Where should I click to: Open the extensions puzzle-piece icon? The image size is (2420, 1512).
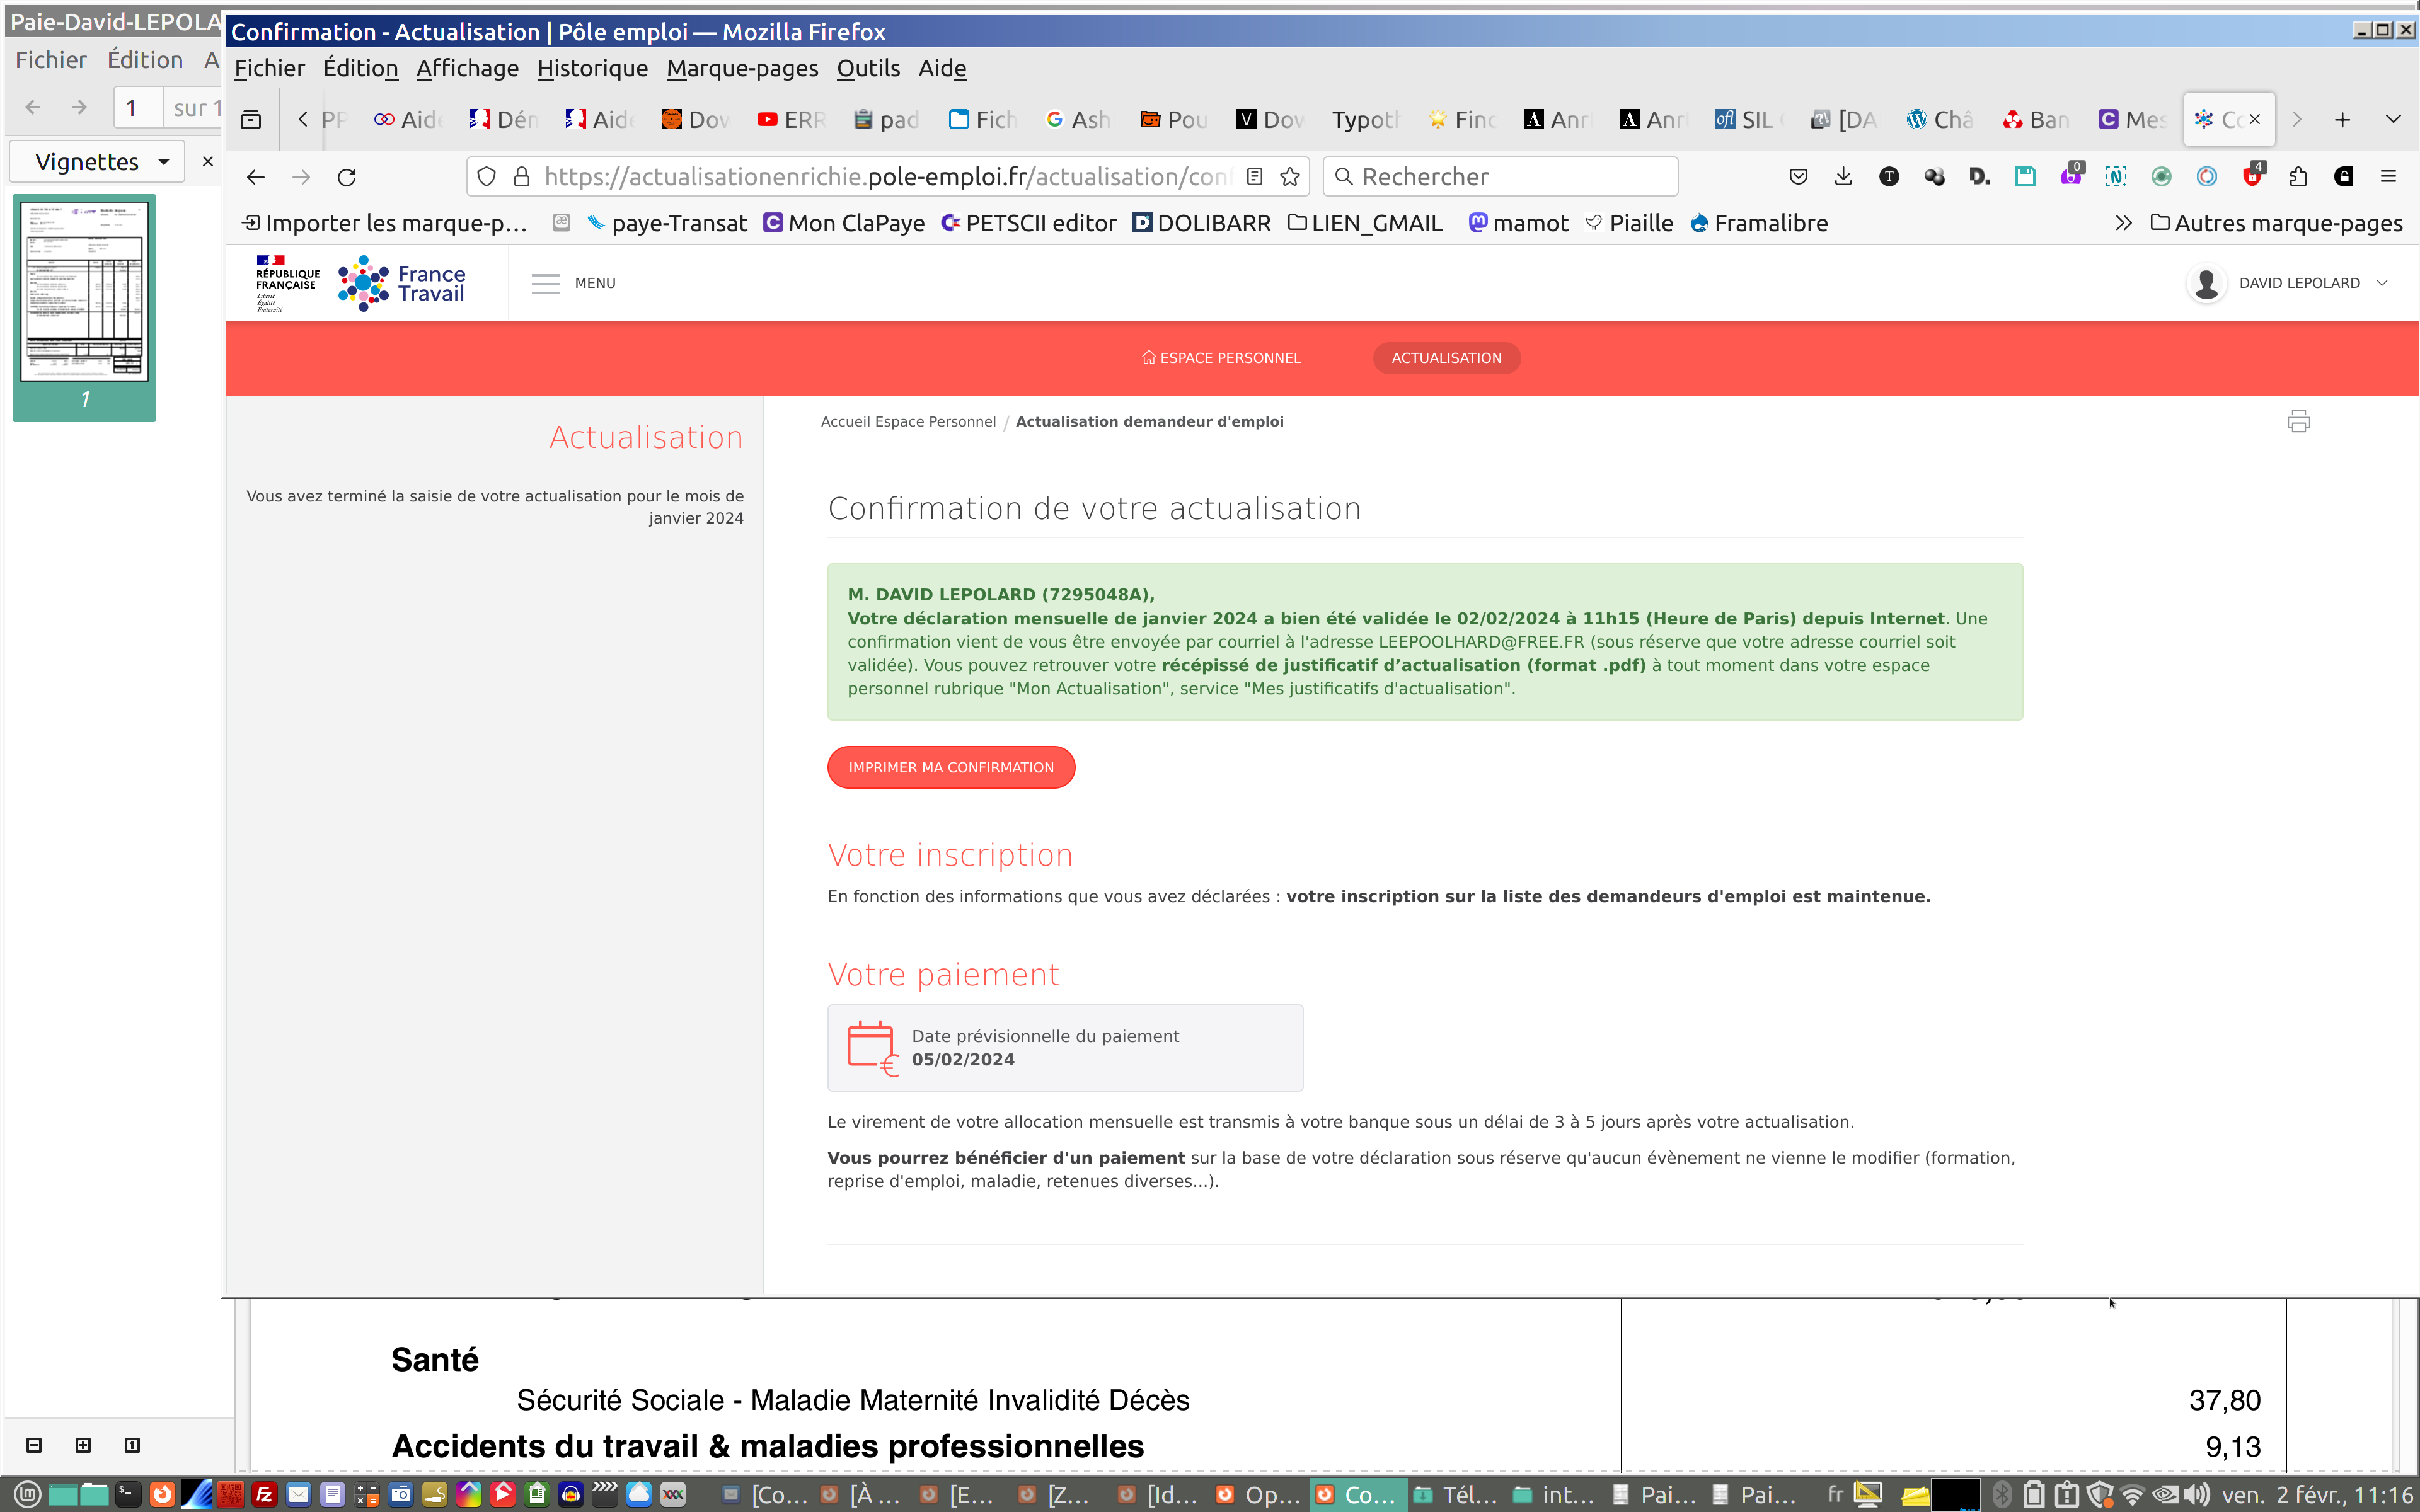(x=2298, y=177)
